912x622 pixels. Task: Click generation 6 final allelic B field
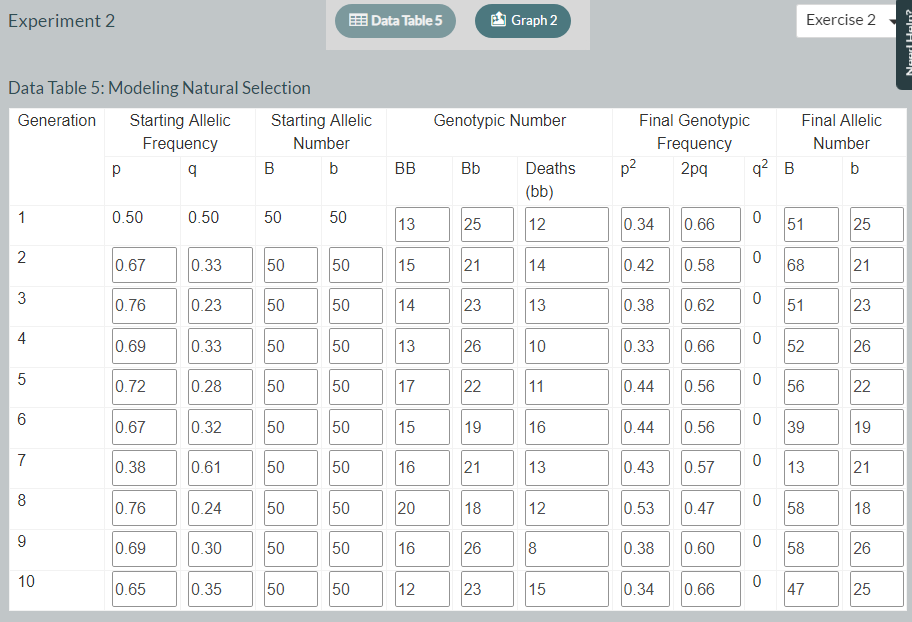[811, 427]
